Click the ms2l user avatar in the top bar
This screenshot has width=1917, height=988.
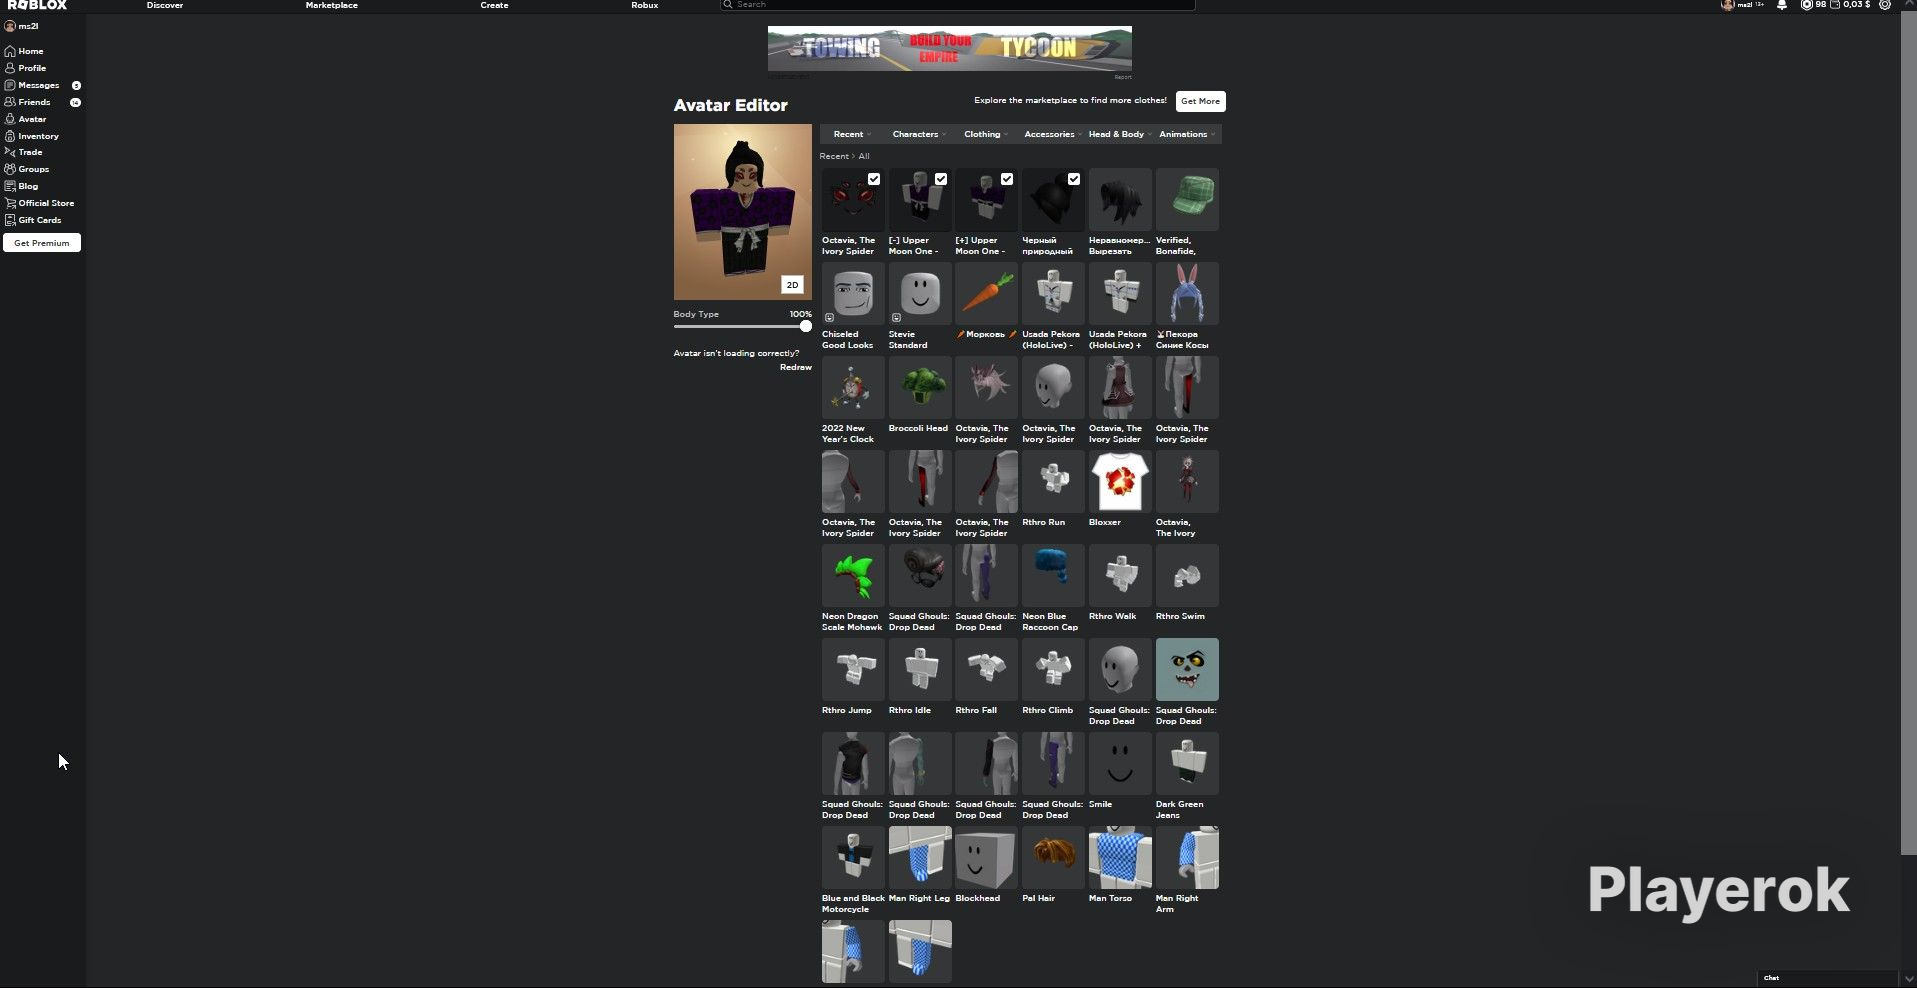point(1727,5)
